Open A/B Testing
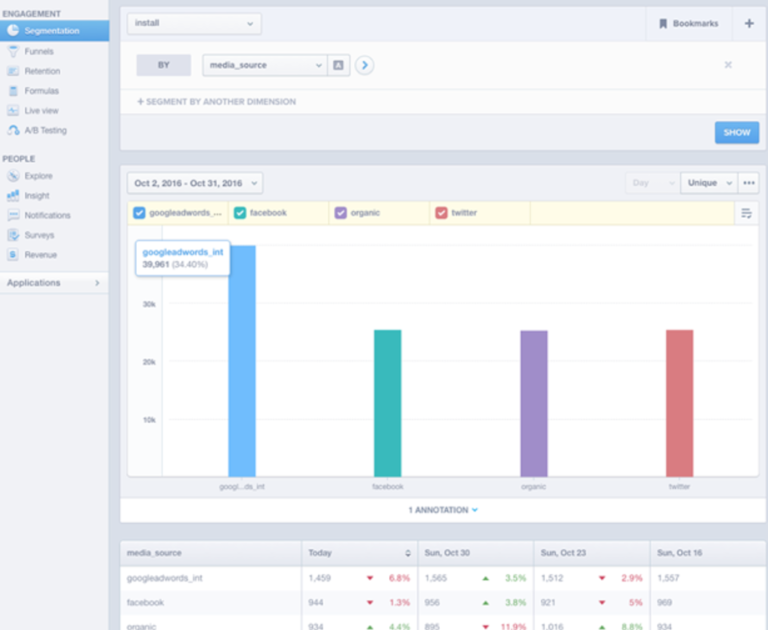Image resolution: width=768 pixels, height=630 pixels. click(46, 130)
